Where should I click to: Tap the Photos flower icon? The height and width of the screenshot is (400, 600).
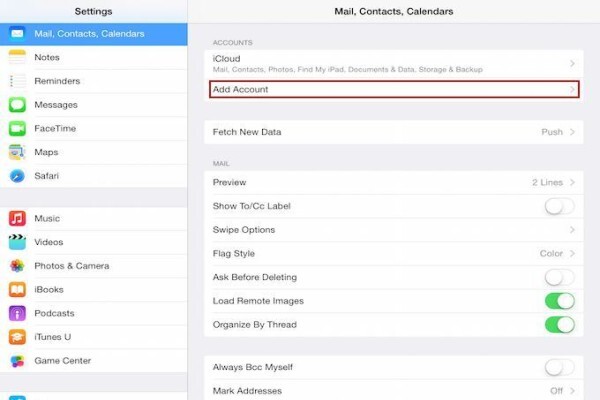coord(17,266)
